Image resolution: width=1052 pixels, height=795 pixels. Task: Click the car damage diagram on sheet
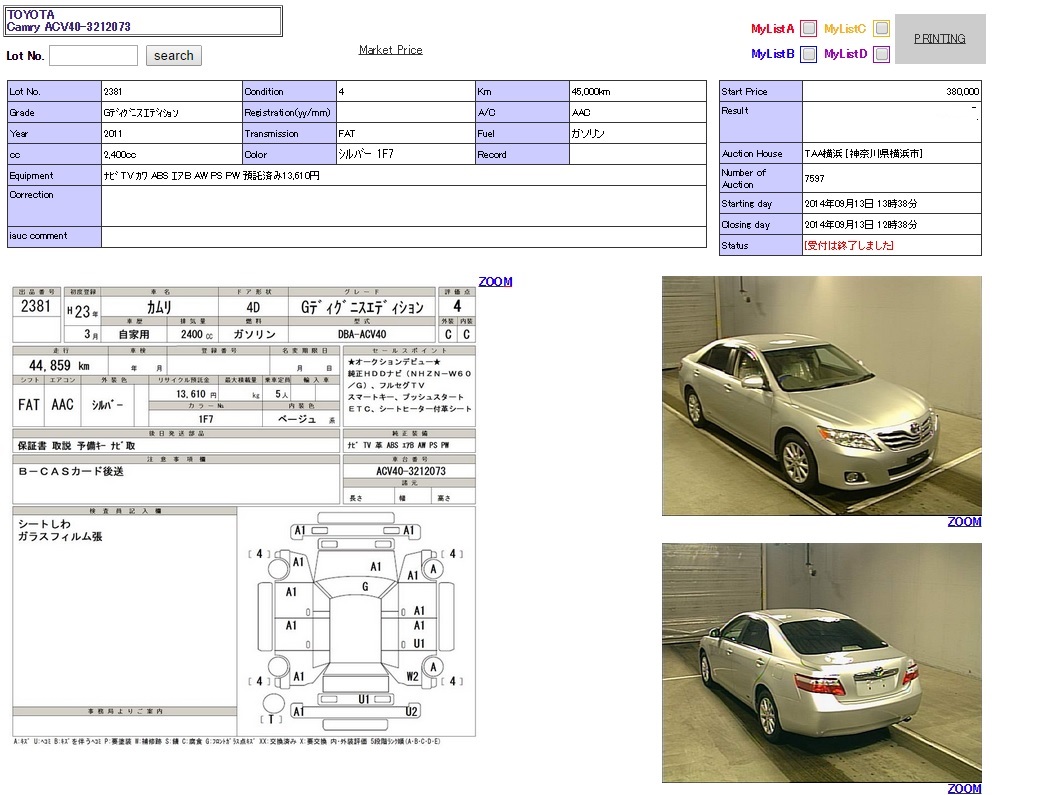(355, 622)
